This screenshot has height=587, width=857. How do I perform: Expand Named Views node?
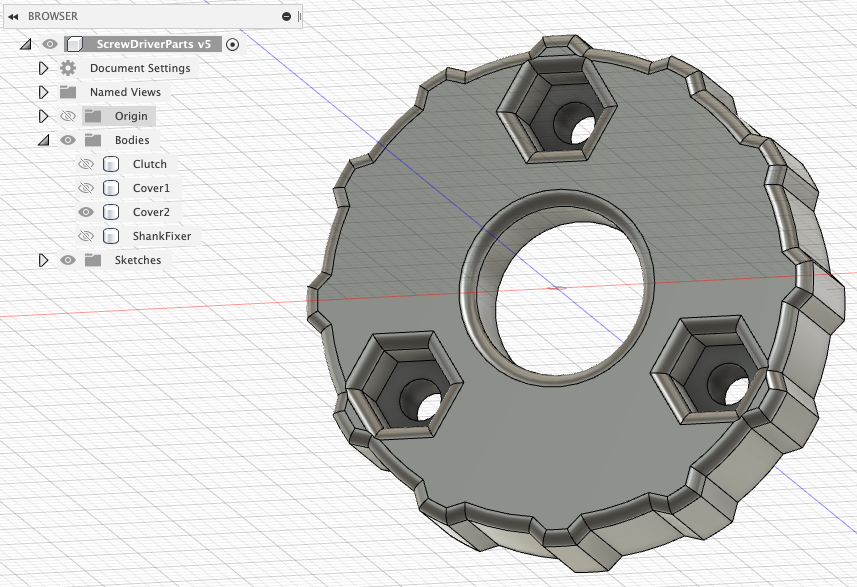click(43, 92)
